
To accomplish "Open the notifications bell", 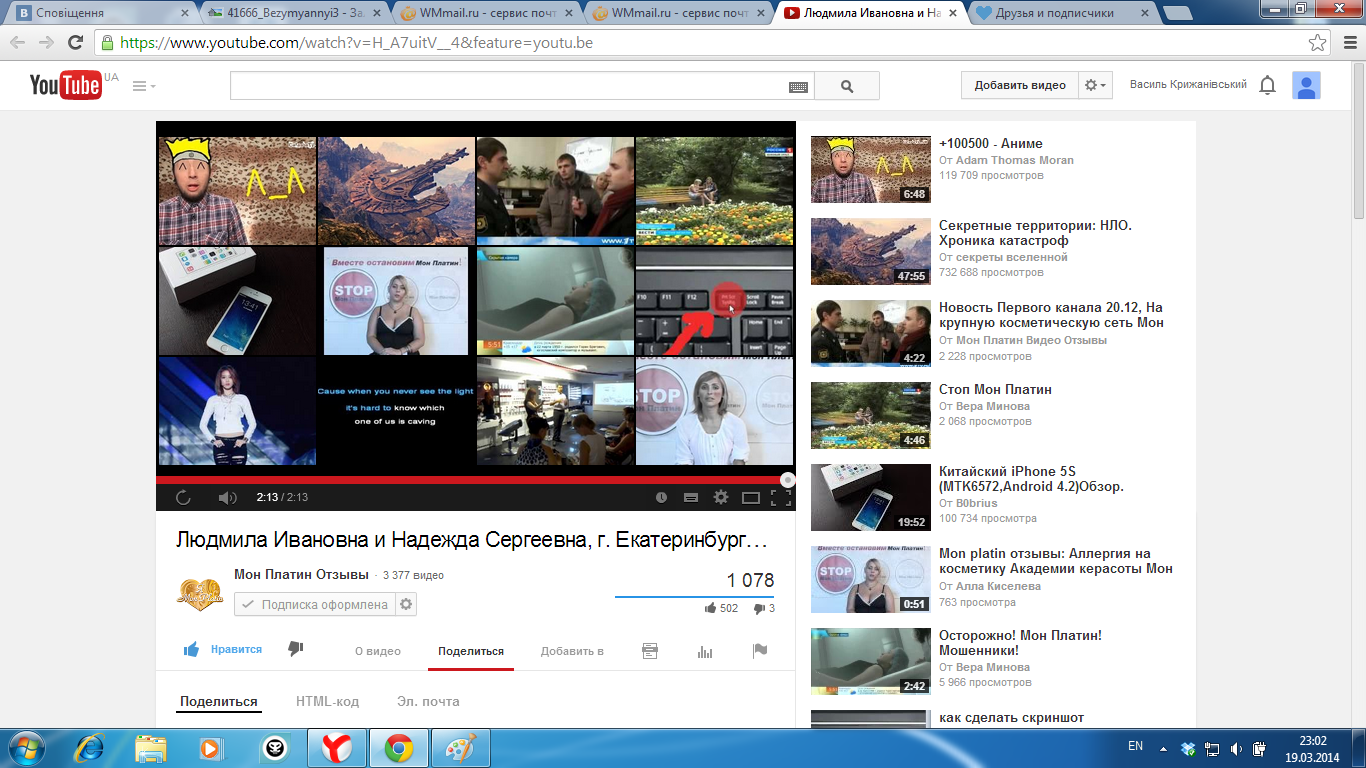I will (x=1268, y=85).
